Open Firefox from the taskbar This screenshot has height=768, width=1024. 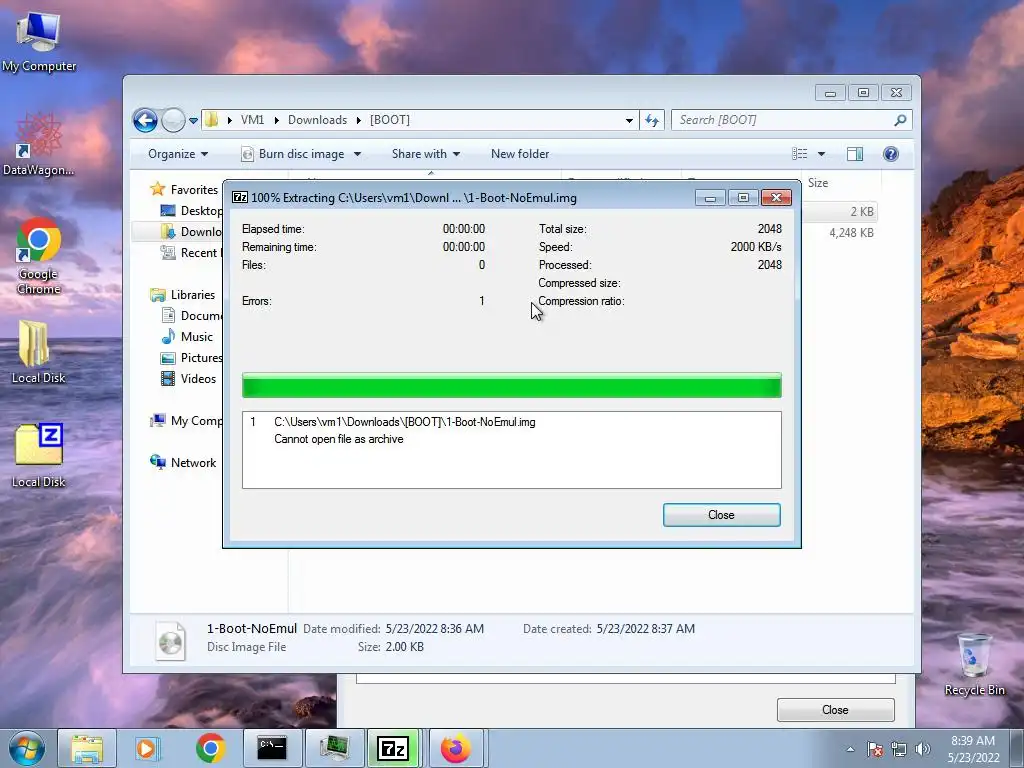coord(456,748)
